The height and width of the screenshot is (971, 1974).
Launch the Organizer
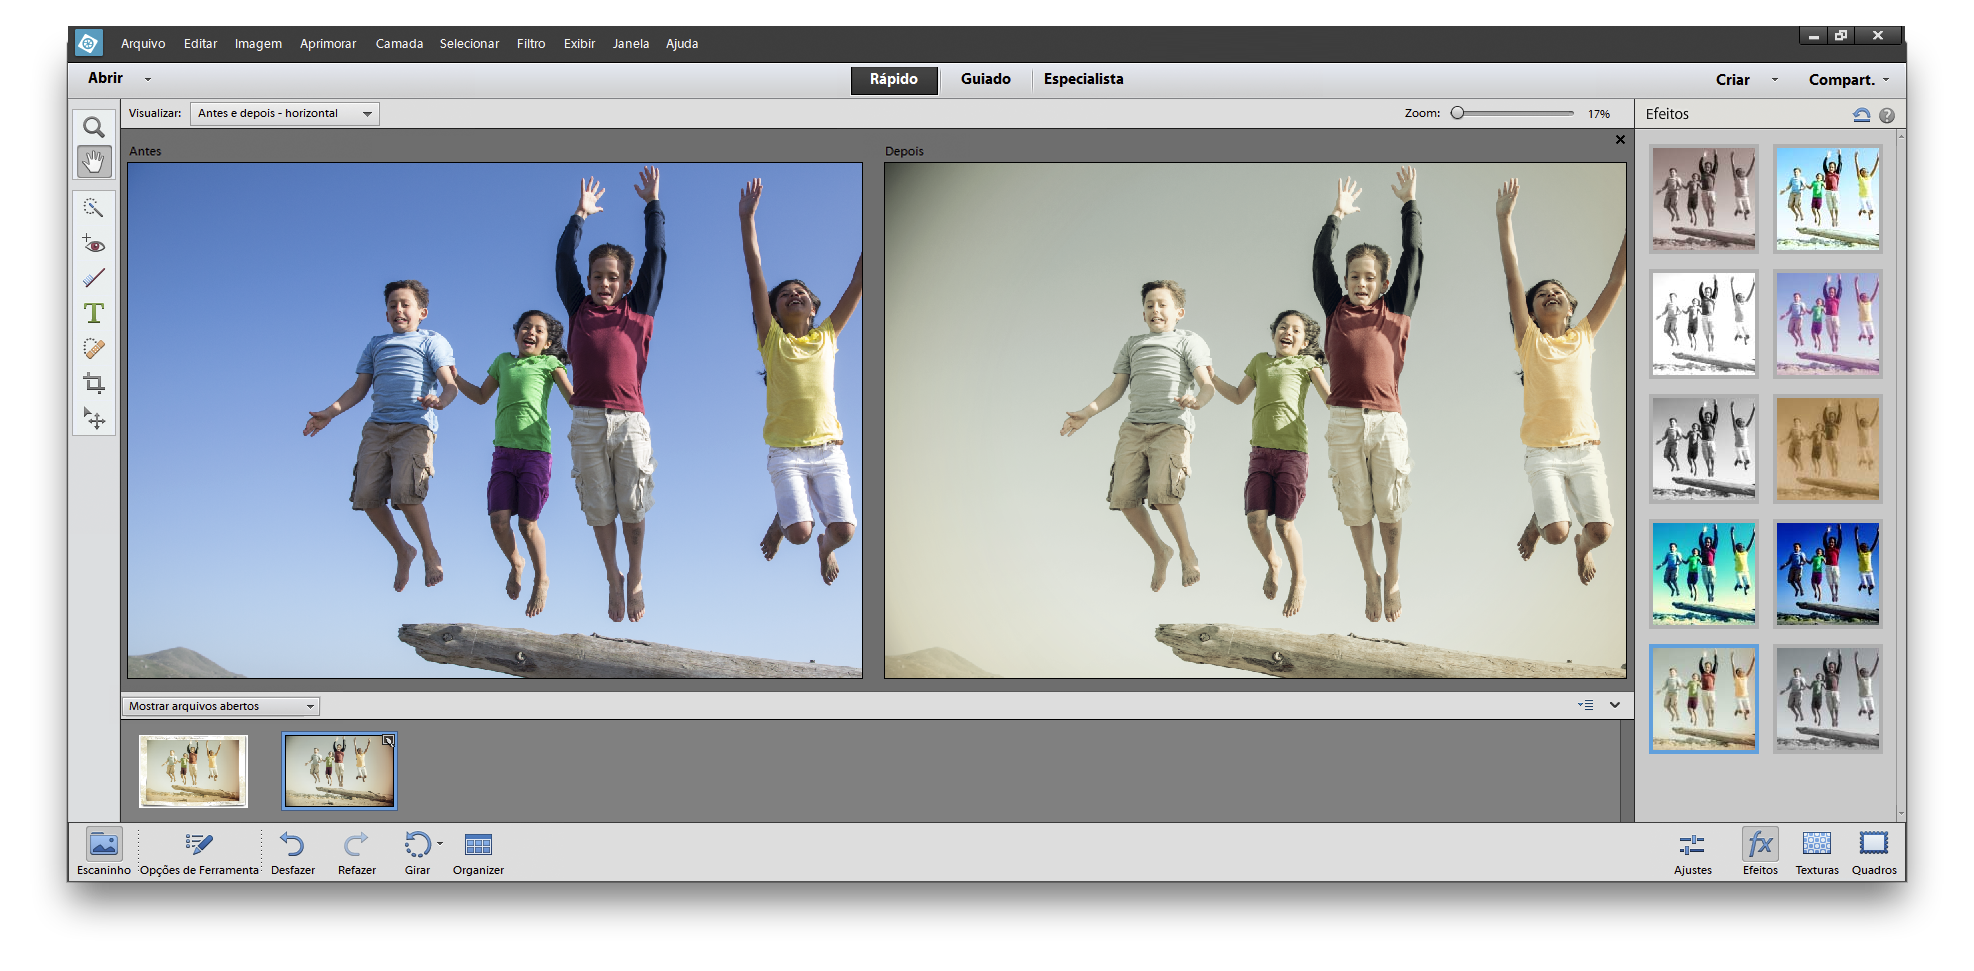(478, 852)
